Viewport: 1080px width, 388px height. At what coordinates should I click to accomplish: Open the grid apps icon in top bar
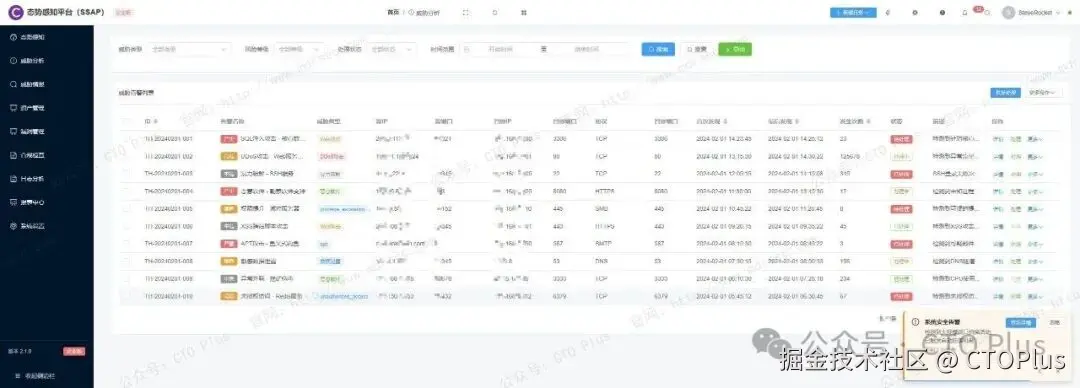click(523, 12)
